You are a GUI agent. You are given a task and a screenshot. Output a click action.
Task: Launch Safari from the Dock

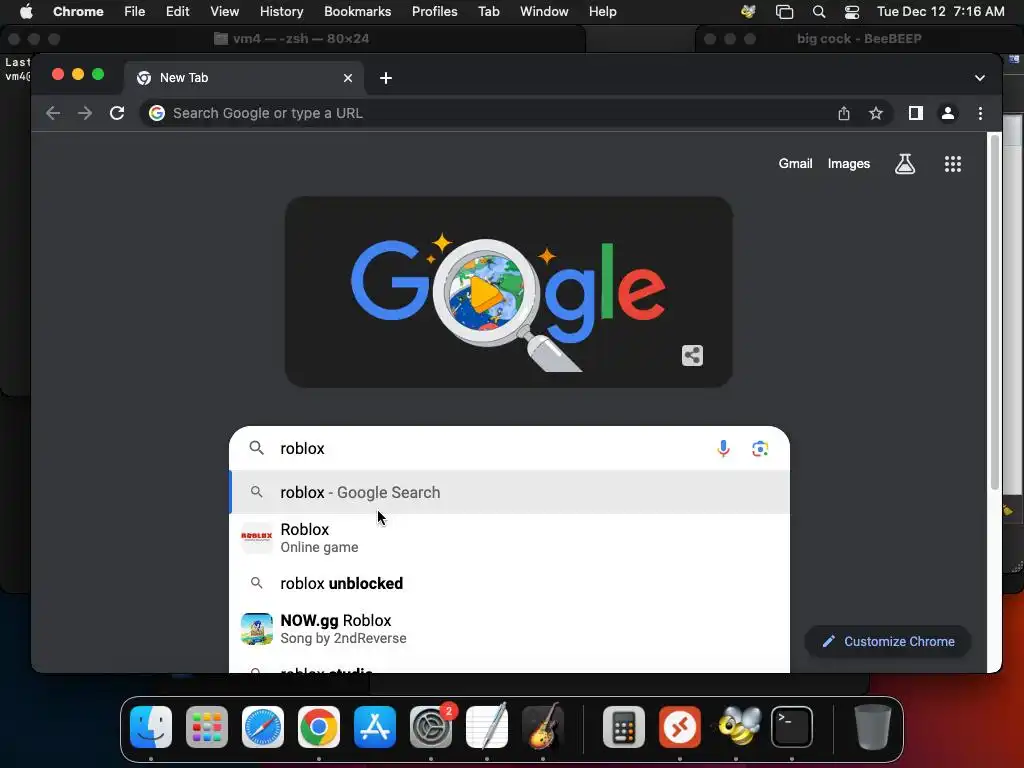tap(263, 727)
